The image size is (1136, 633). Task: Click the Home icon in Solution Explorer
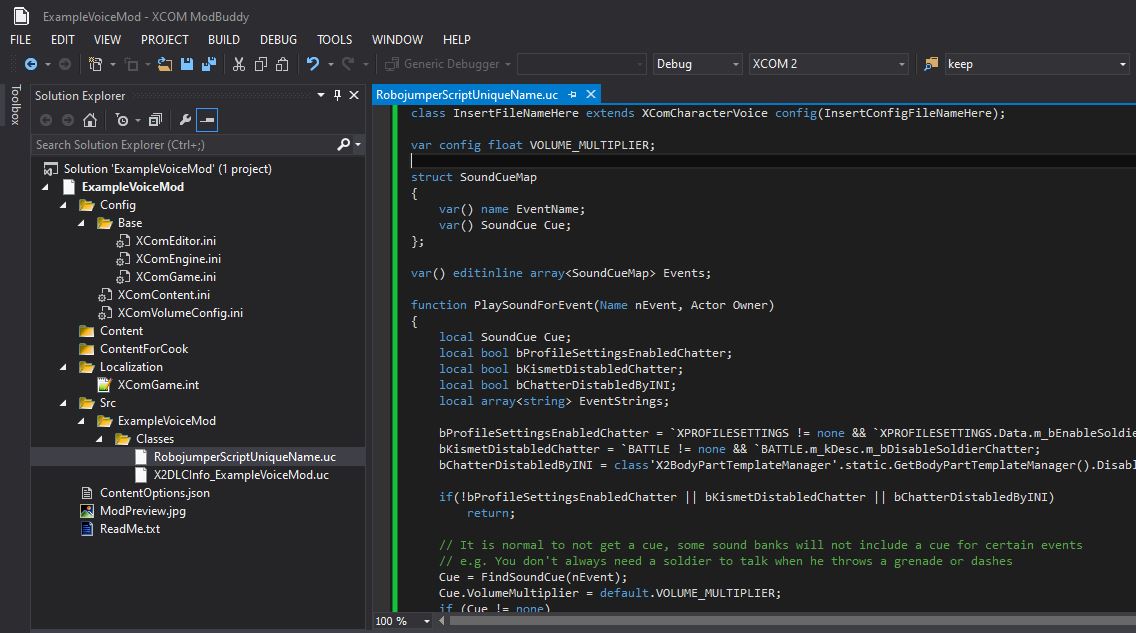point(90,120)
